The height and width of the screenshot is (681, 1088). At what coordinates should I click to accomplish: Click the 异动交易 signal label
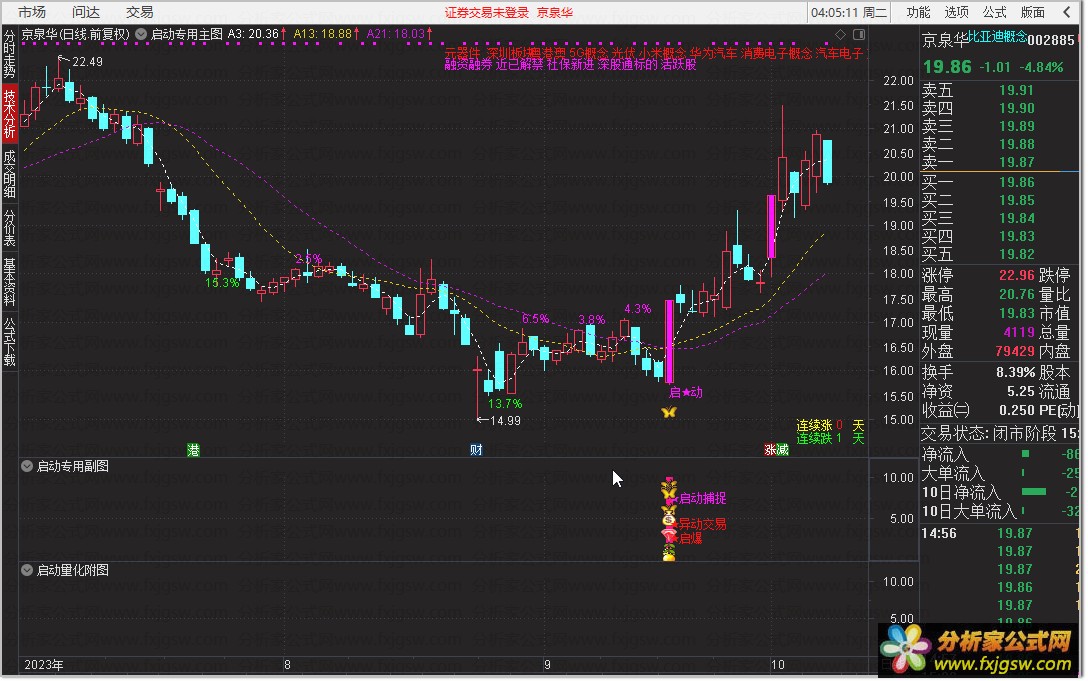pyautogui.click(x=702, y=524)
